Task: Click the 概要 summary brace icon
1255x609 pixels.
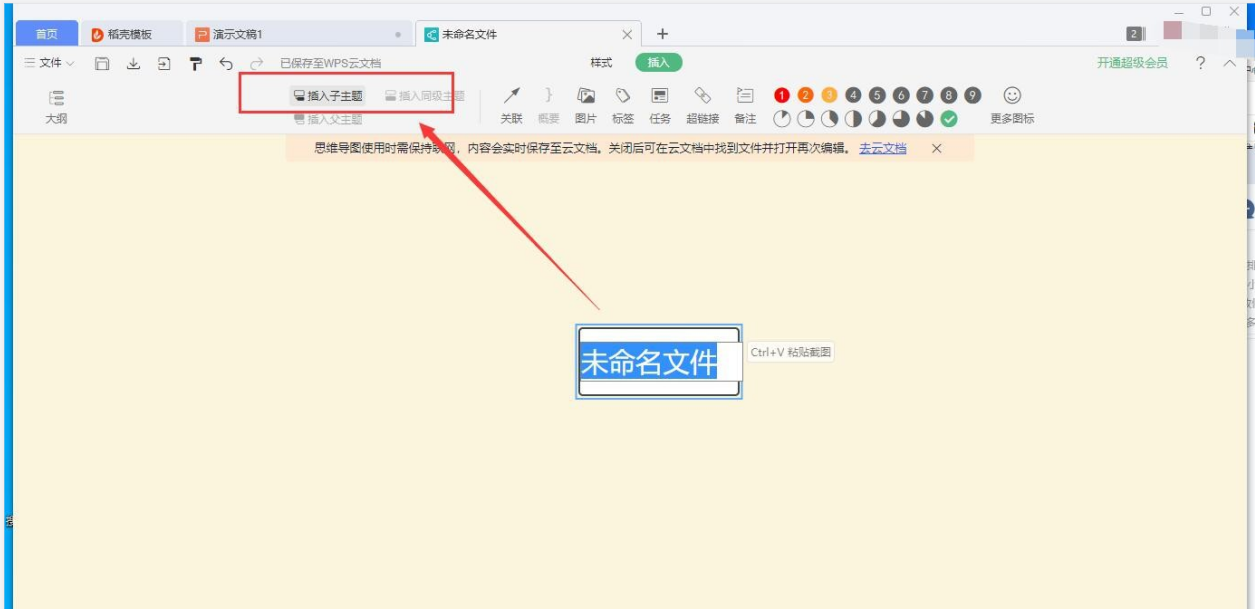Action: [x=548, y=106]
